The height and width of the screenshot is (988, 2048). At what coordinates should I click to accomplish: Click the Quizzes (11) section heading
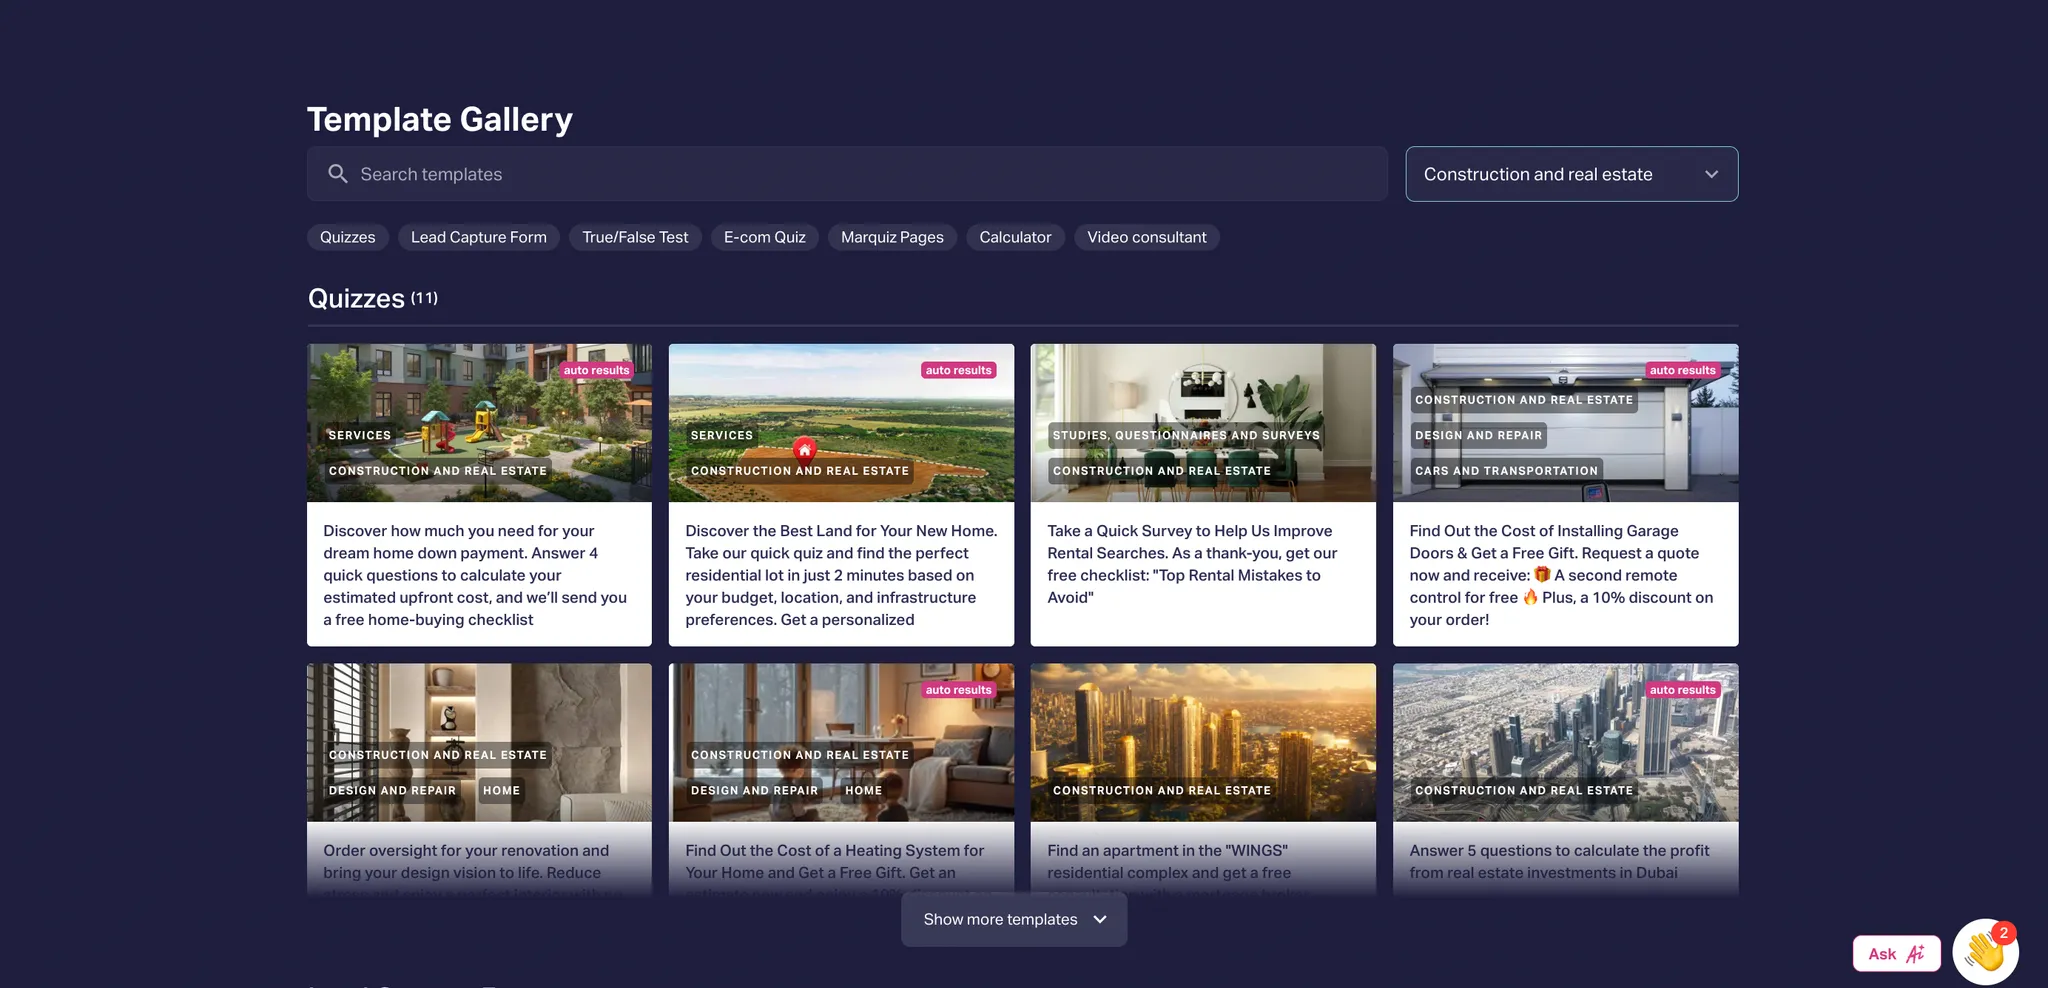[373, 298]
